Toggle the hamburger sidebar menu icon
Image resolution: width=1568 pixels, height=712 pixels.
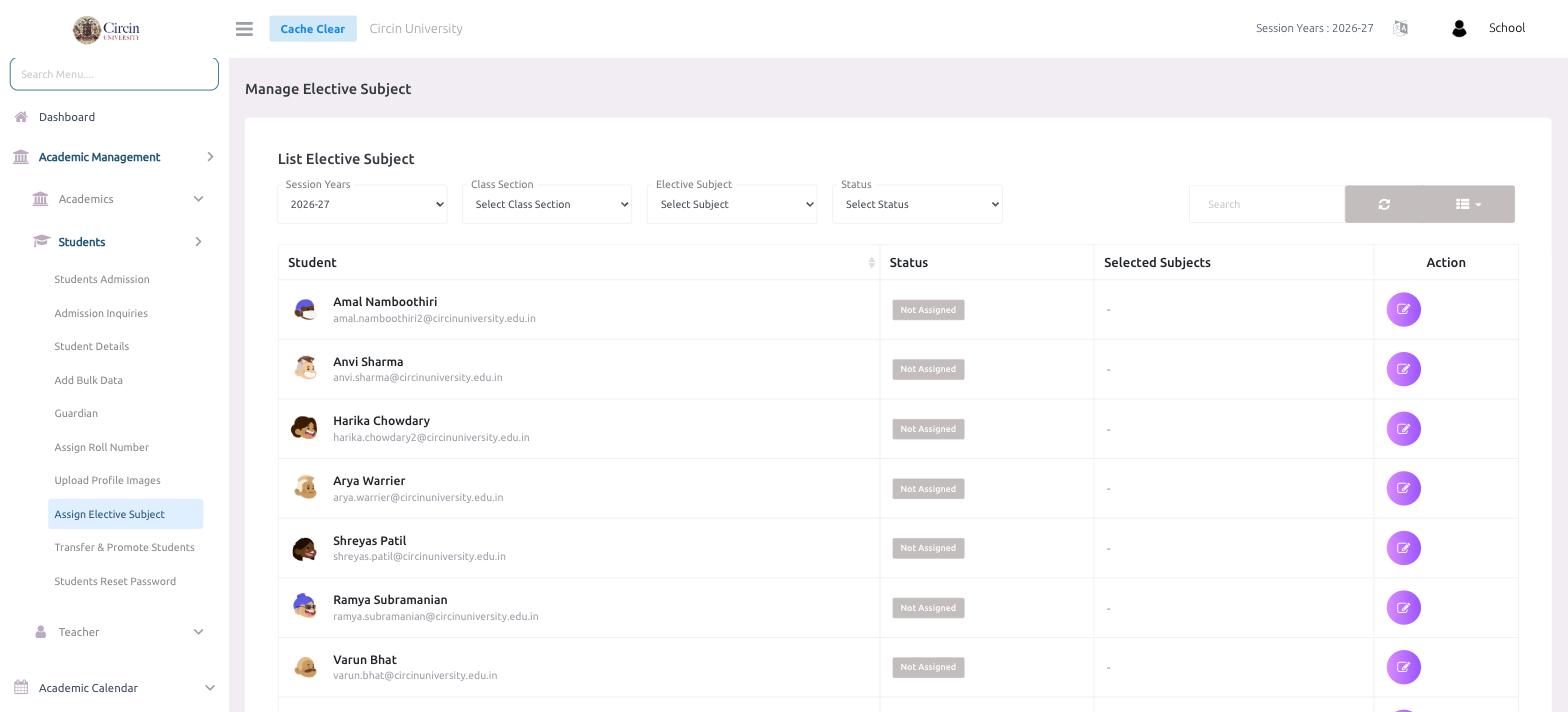(x=244, y=29)
